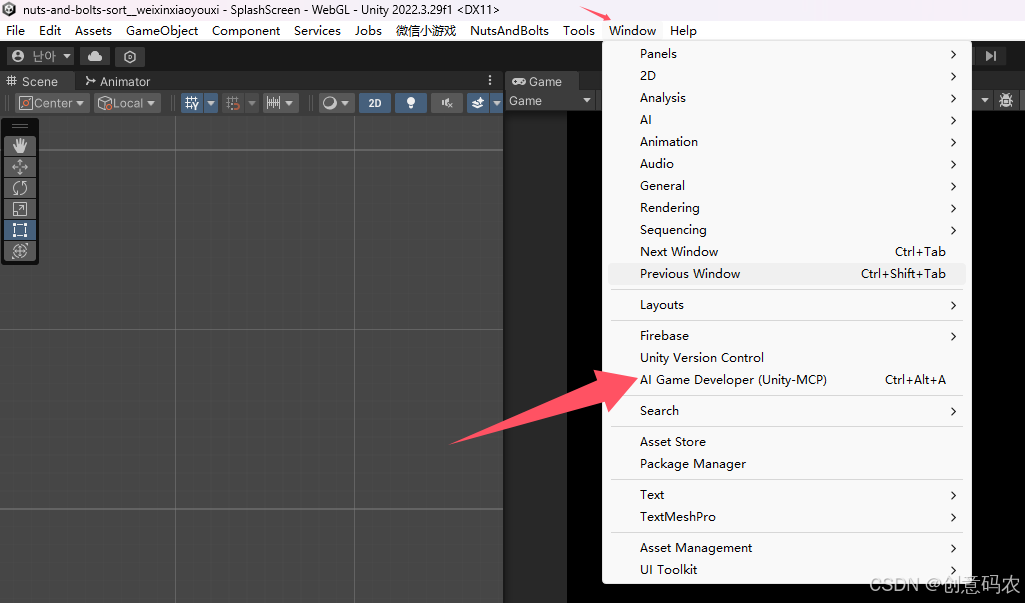Image resolution: width=1025 pixels, height=603 pixels.
Task: Select the Hand view tool
Action: point(20,146)
